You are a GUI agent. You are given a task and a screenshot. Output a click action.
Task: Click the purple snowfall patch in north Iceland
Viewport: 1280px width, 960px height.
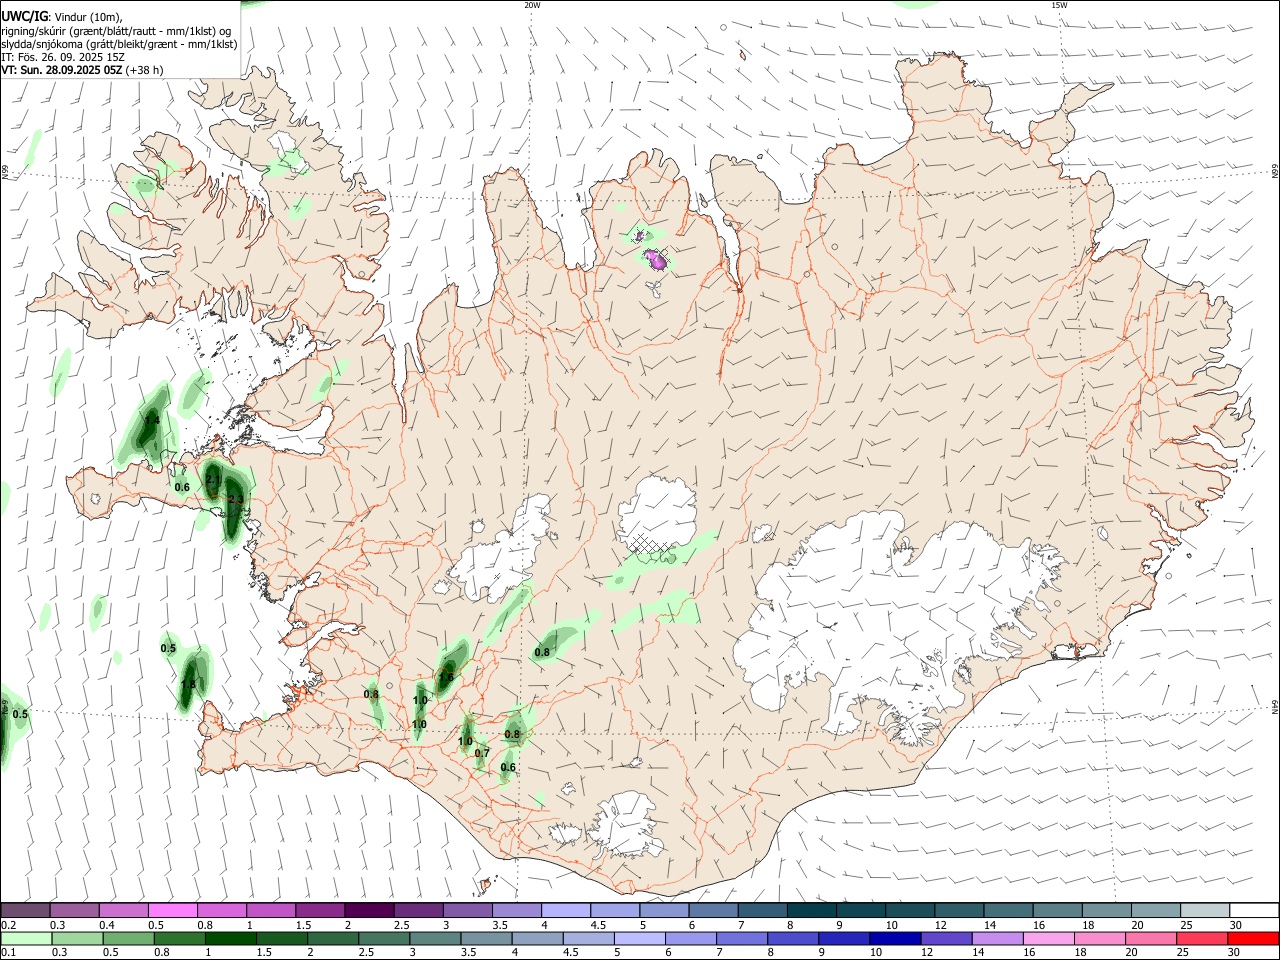click(x=656, y=261)
